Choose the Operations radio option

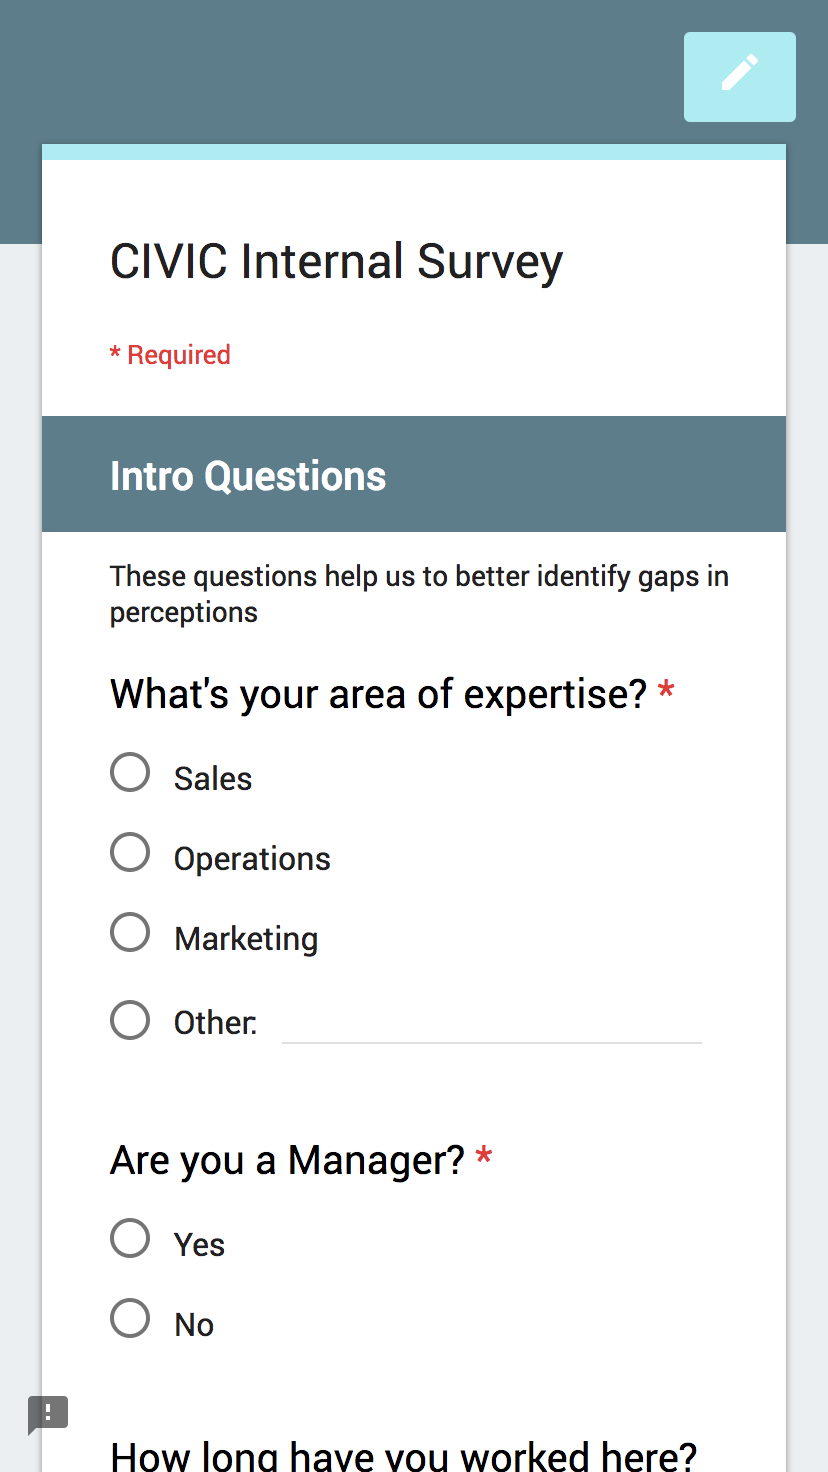(130, 853)
